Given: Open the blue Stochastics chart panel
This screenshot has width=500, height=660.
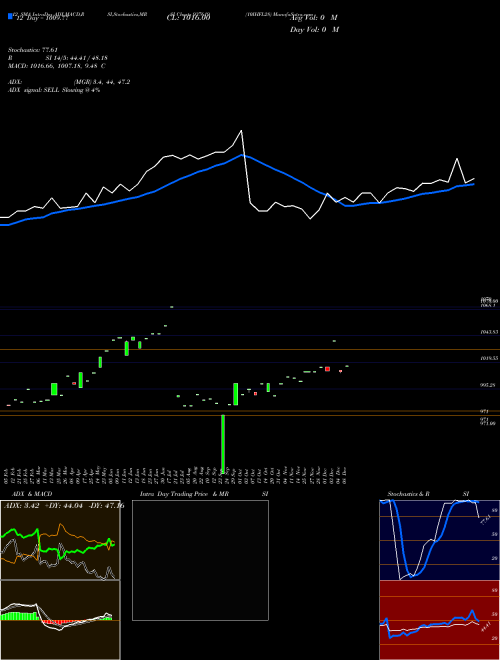Looking at the screenshot, I should point(439,540).
